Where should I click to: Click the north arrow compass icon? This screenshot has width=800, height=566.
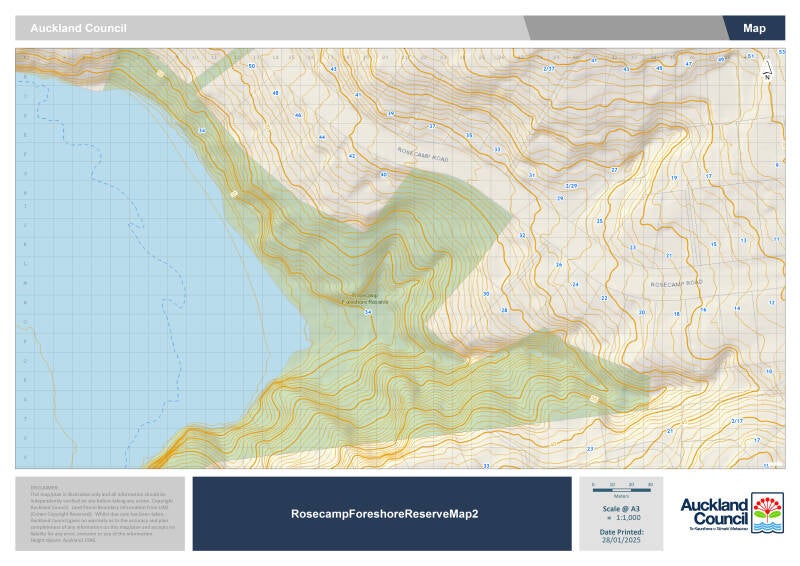pyautogui.click(x=767, y=70)
